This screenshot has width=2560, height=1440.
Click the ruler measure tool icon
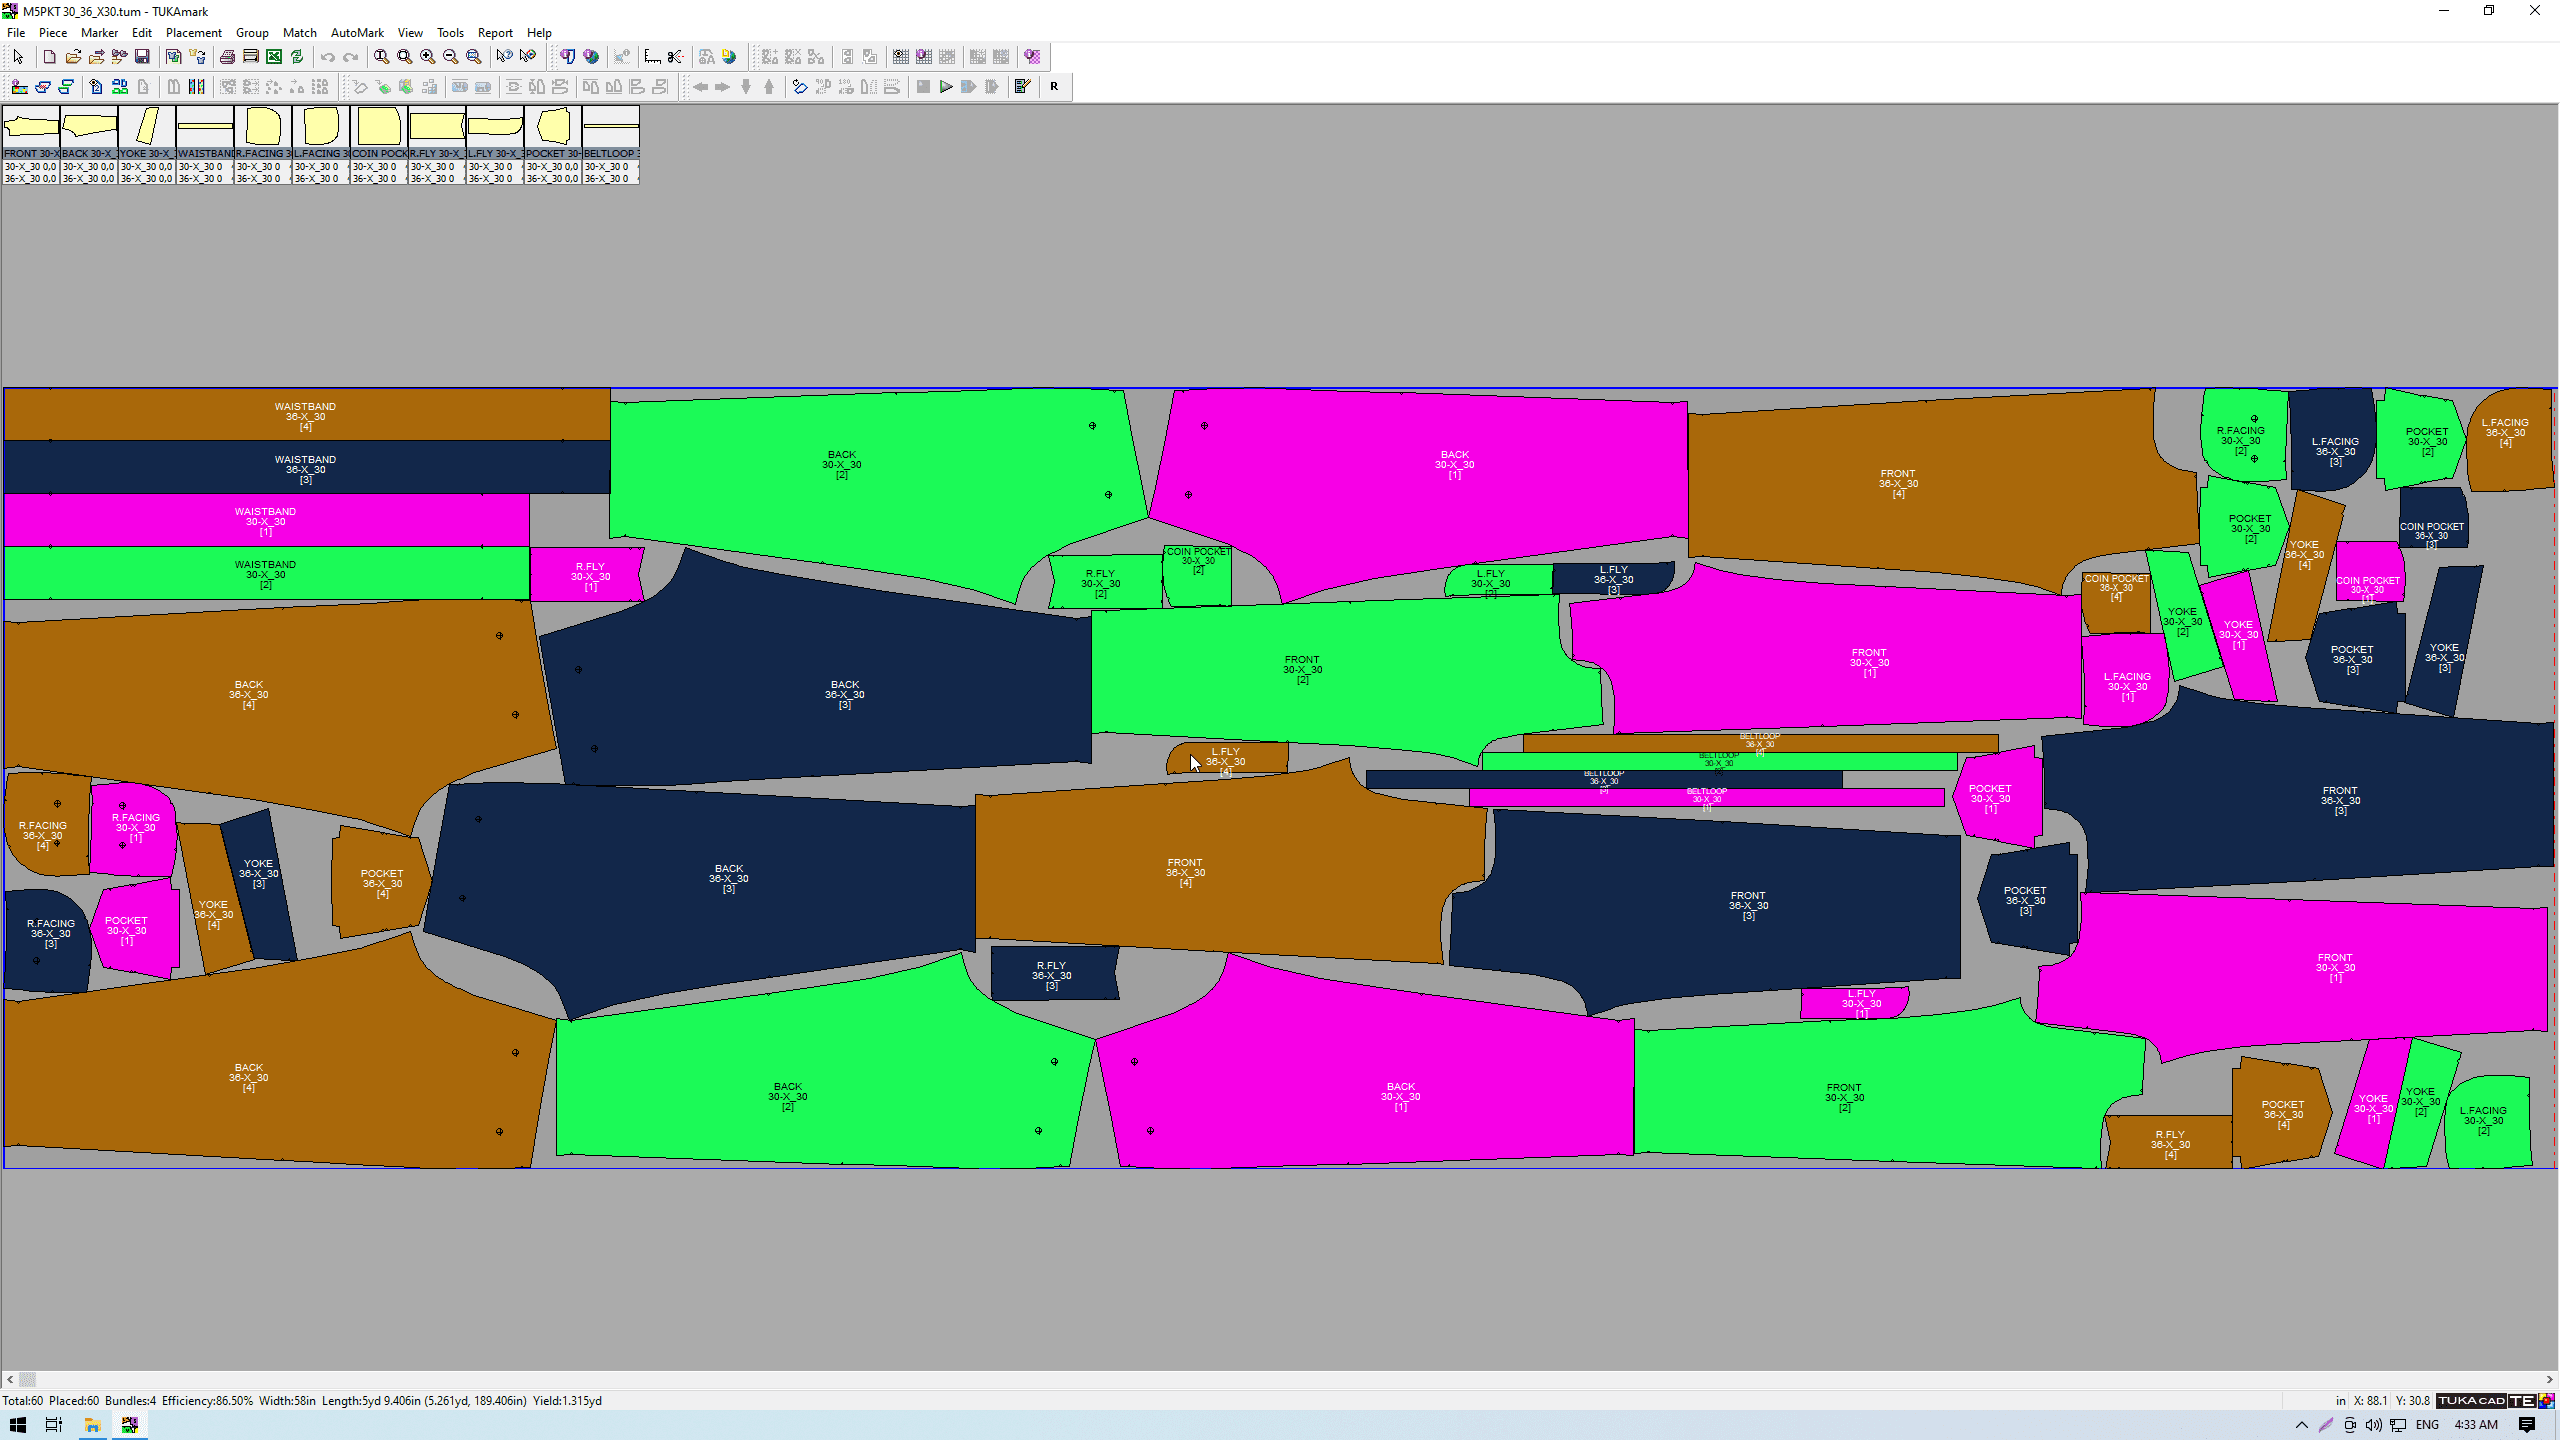click(x=652, y=57)
